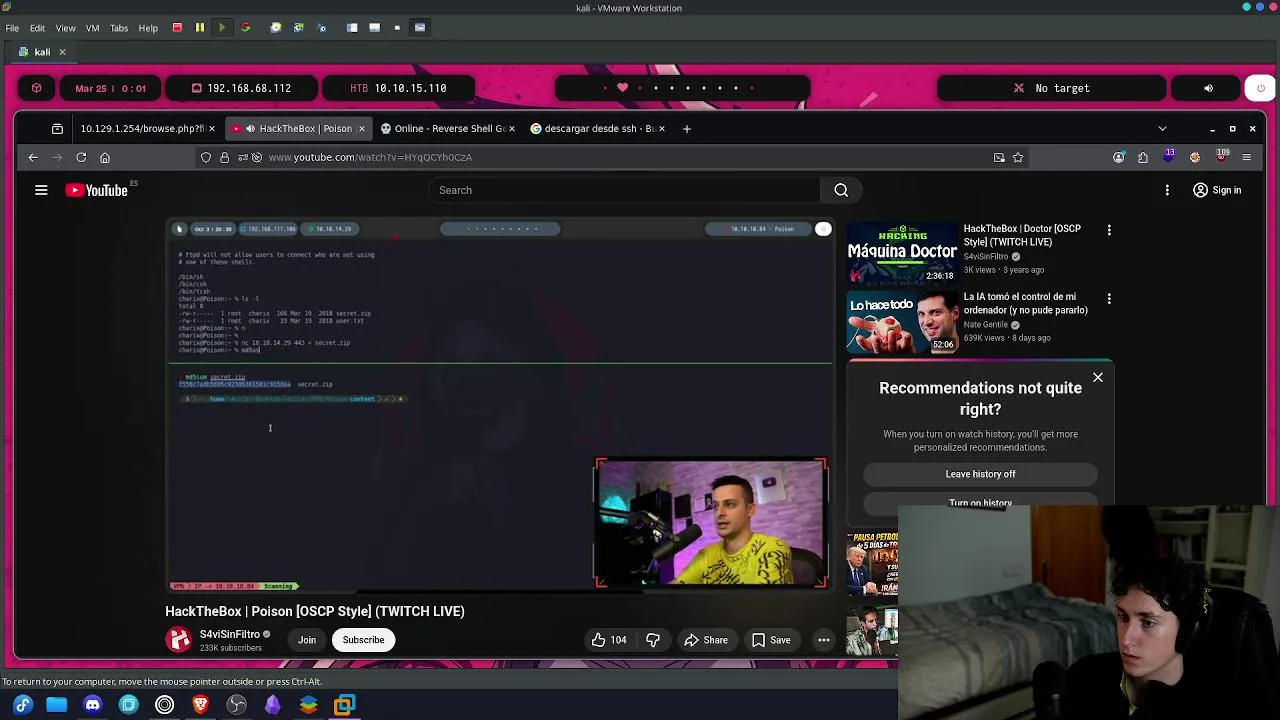Open the YouTube guide hamburger menu
Screen dimensions: 1280x720
point(41,190)
